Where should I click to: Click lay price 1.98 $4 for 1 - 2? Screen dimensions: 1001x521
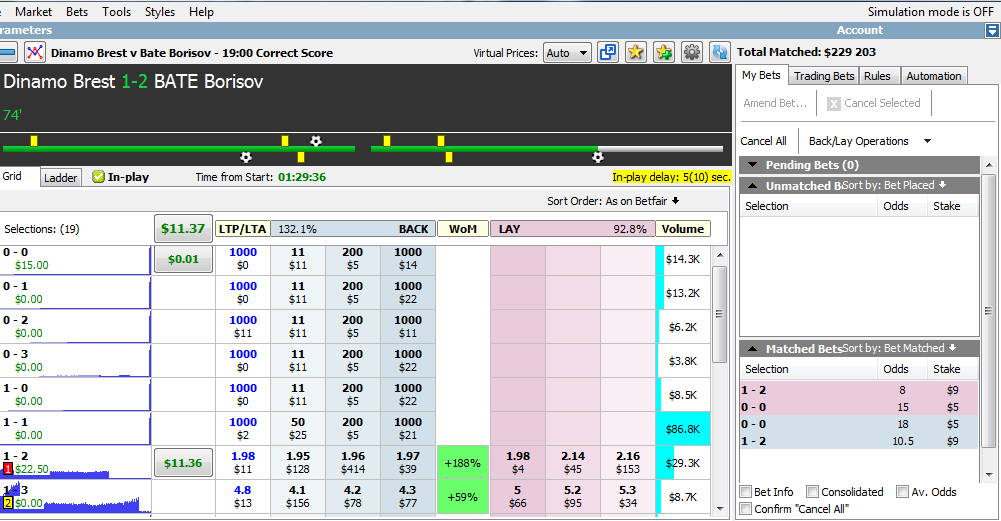tap(518, 462)
